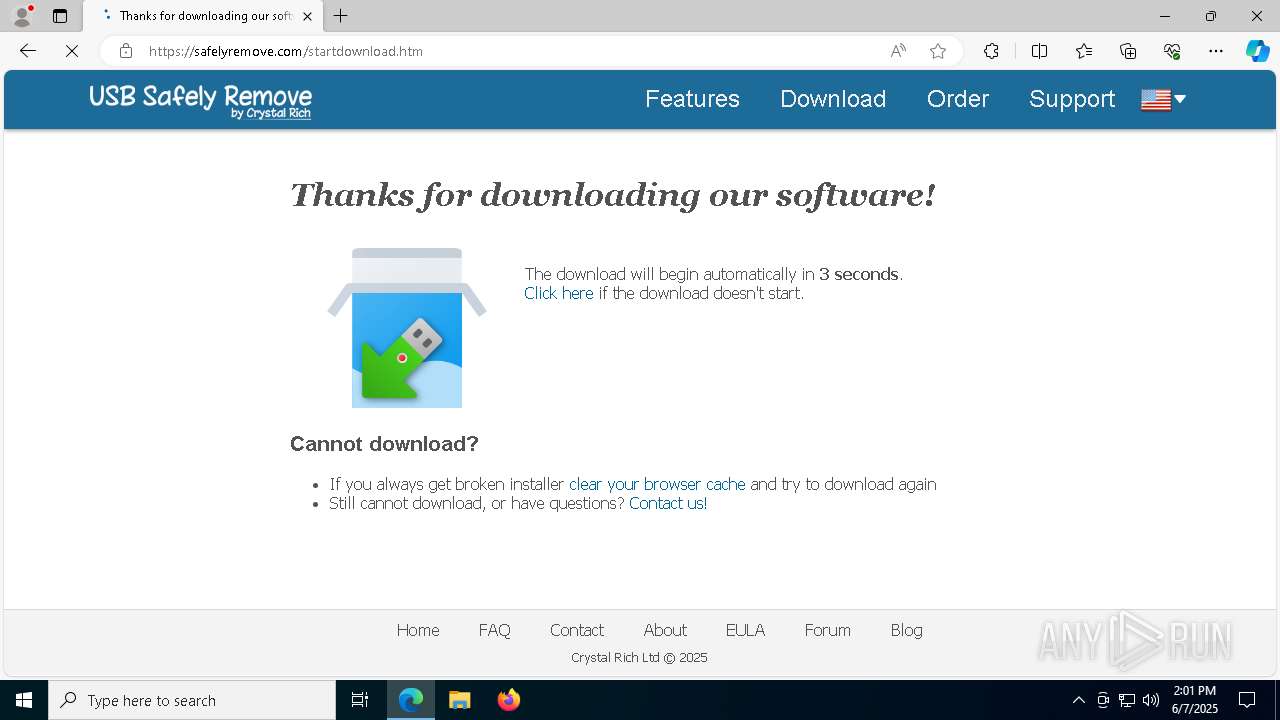Screen dimensions: 1280x720
Task: Open 'clear your browser cache' link
Action: click(x=657, y=484)
